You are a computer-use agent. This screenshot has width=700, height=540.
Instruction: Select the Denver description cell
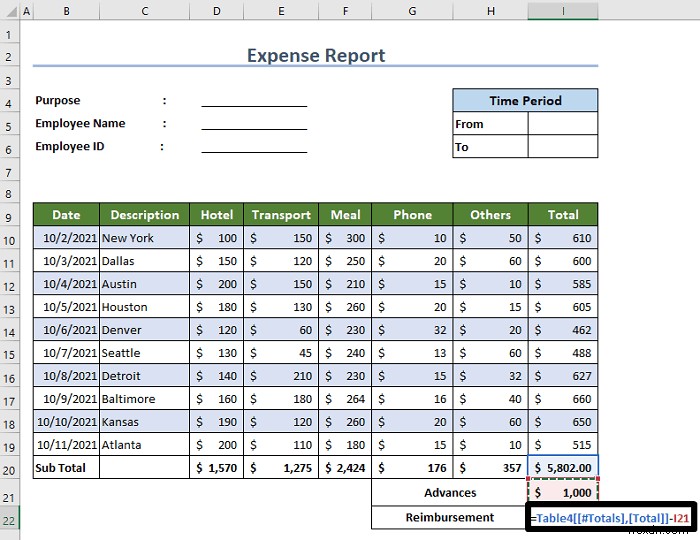coord(145,330)
